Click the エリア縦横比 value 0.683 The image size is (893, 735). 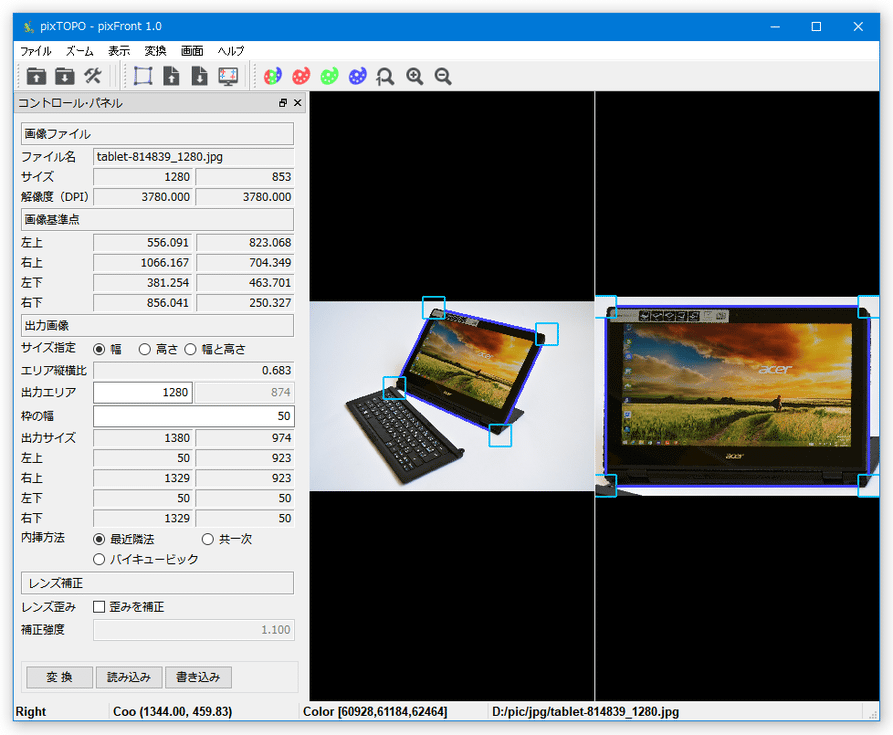click(x=194, y=371)
